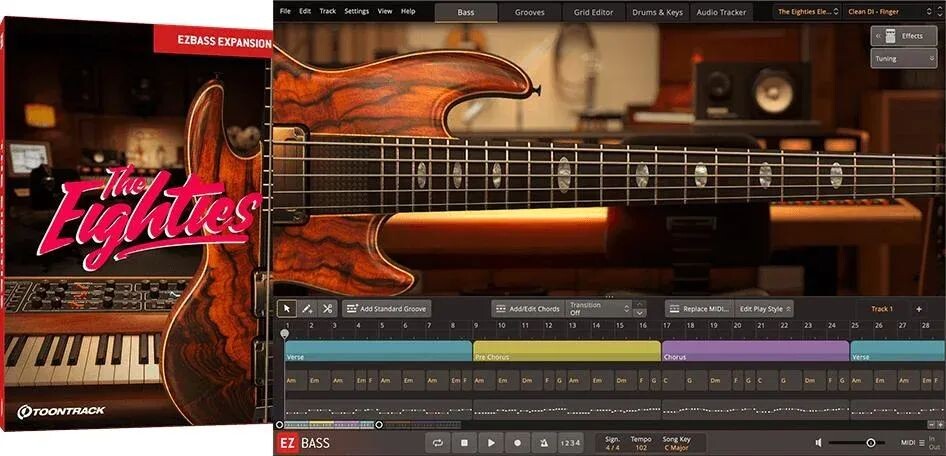Click the Dm chord at bar 11
Screen dimensions: 946x456
point(531,381)
